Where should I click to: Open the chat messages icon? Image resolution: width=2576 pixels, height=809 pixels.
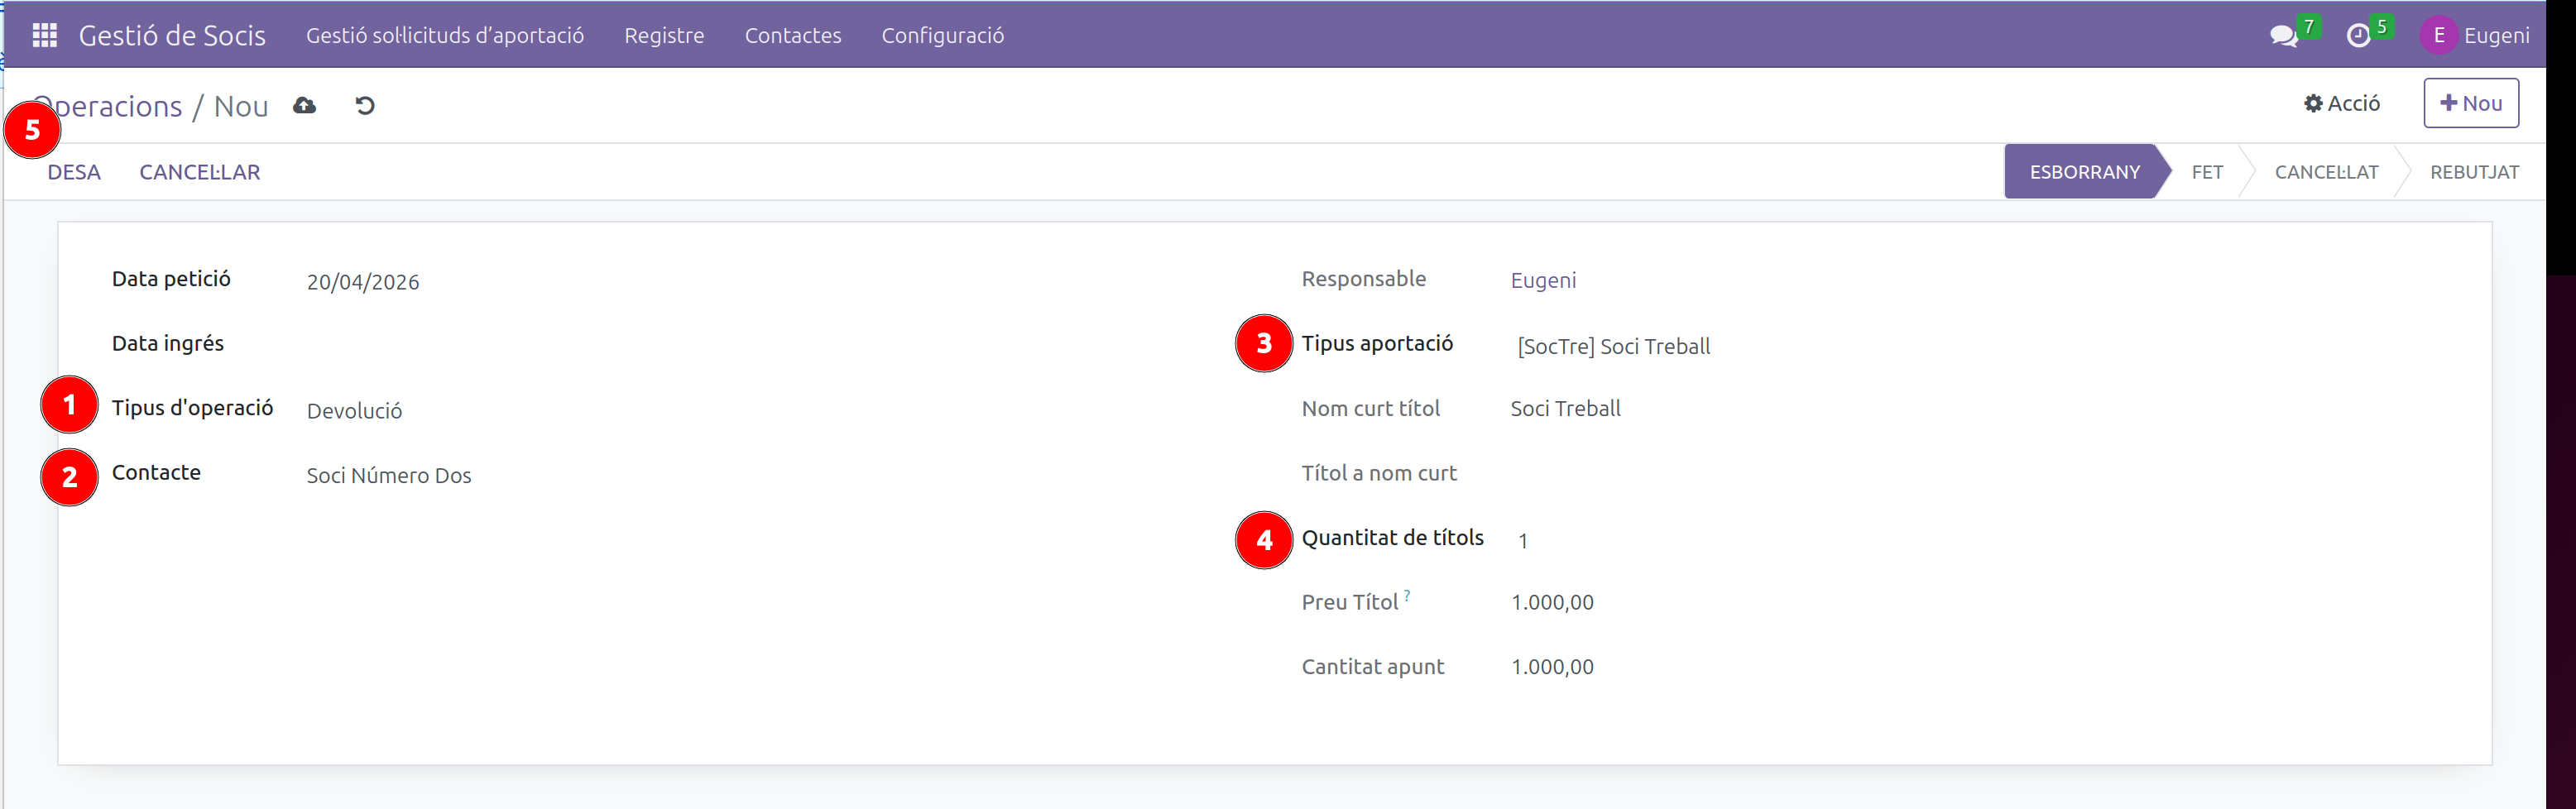[x=2283, y=36]
